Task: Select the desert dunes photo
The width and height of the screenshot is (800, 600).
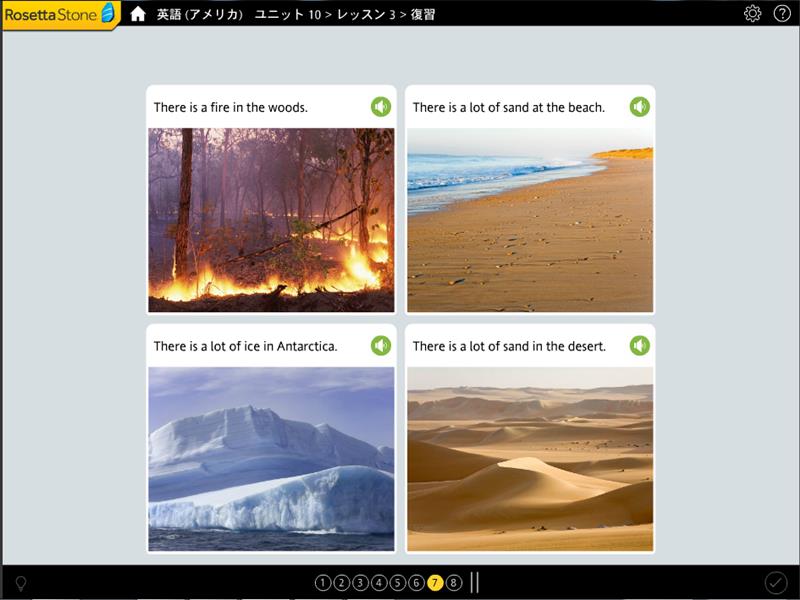Action: (x=530, y=459)
